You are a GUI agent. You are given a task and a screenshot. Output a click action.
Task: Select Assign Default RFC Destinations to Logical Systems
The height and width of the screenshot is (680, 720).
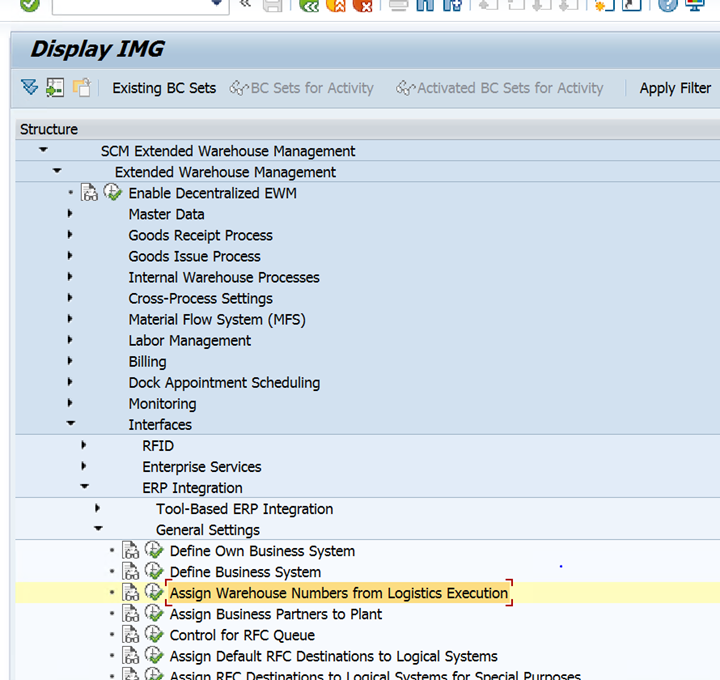(333, 656)
